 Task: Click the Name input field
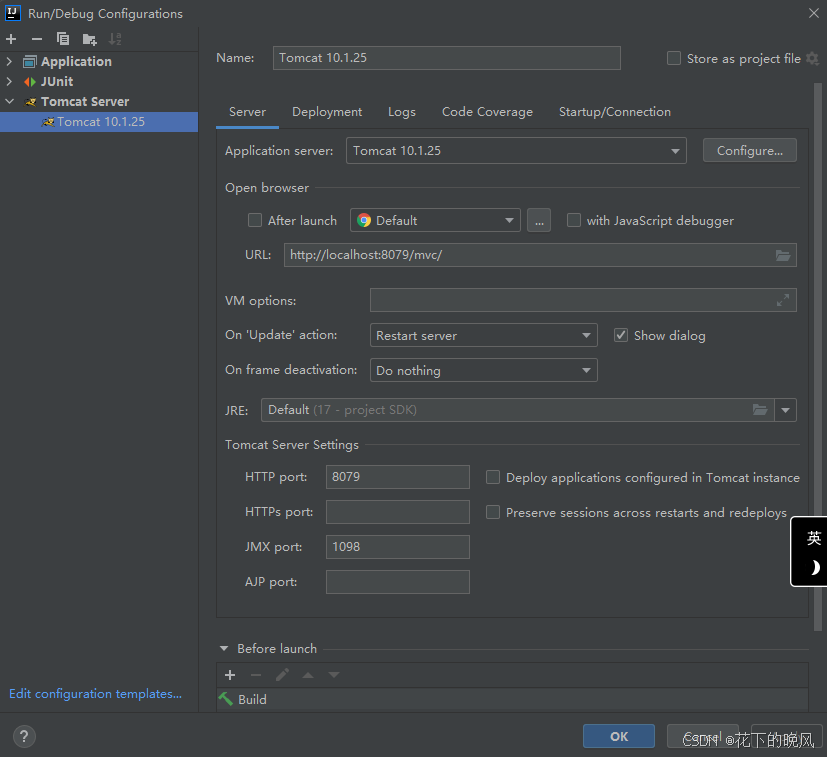447,58
